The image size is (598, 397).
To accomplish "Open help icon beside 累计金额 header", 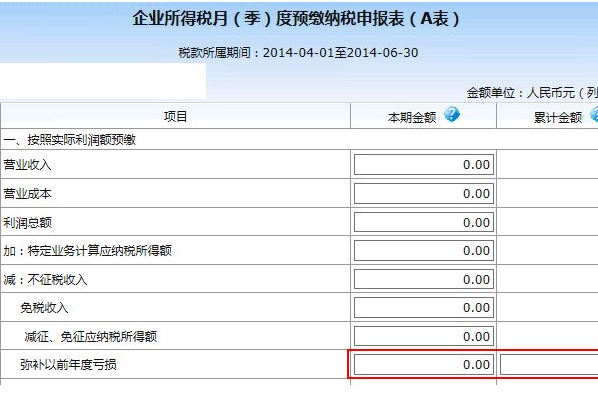I will 594,114.
